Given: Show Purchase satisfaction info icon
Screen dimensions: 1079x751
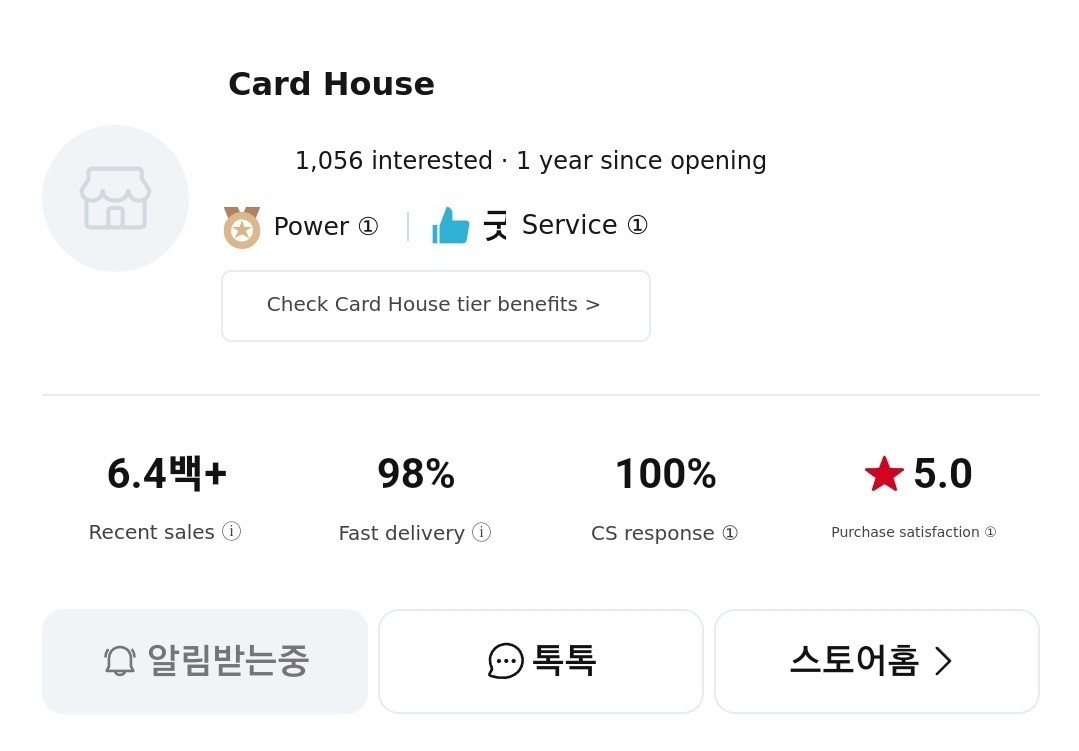Looking at the screenshot, I should point(990,532).
